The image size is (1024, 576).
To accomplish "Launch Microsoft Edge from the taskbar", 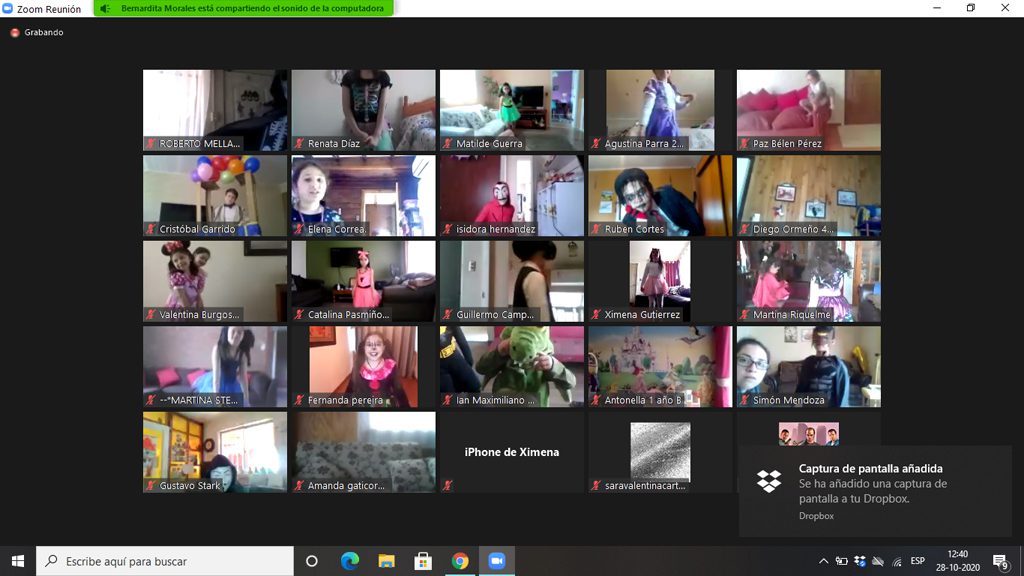I will point(349,561).
